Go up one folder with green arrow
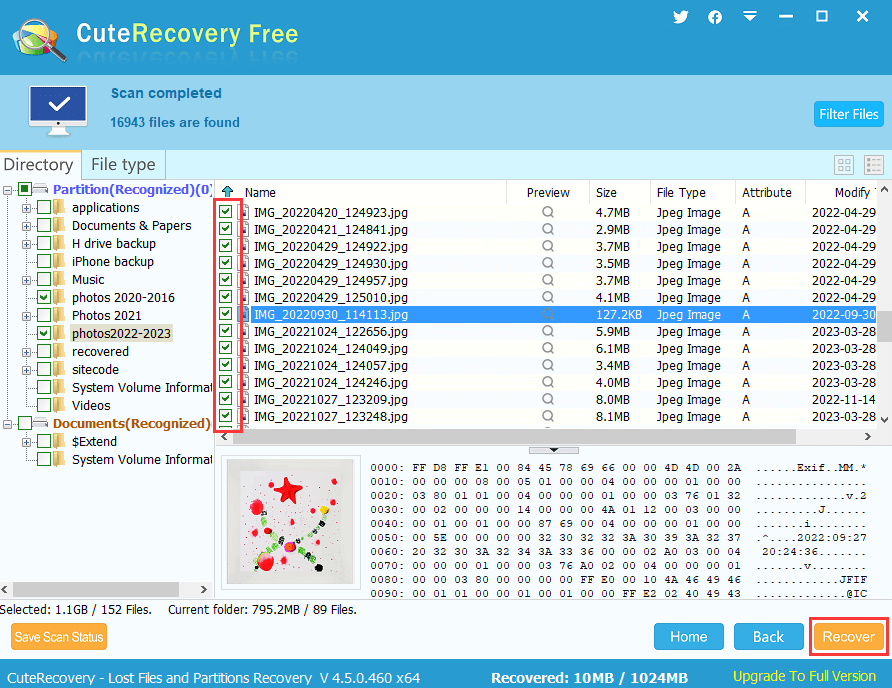 (227, 192)
